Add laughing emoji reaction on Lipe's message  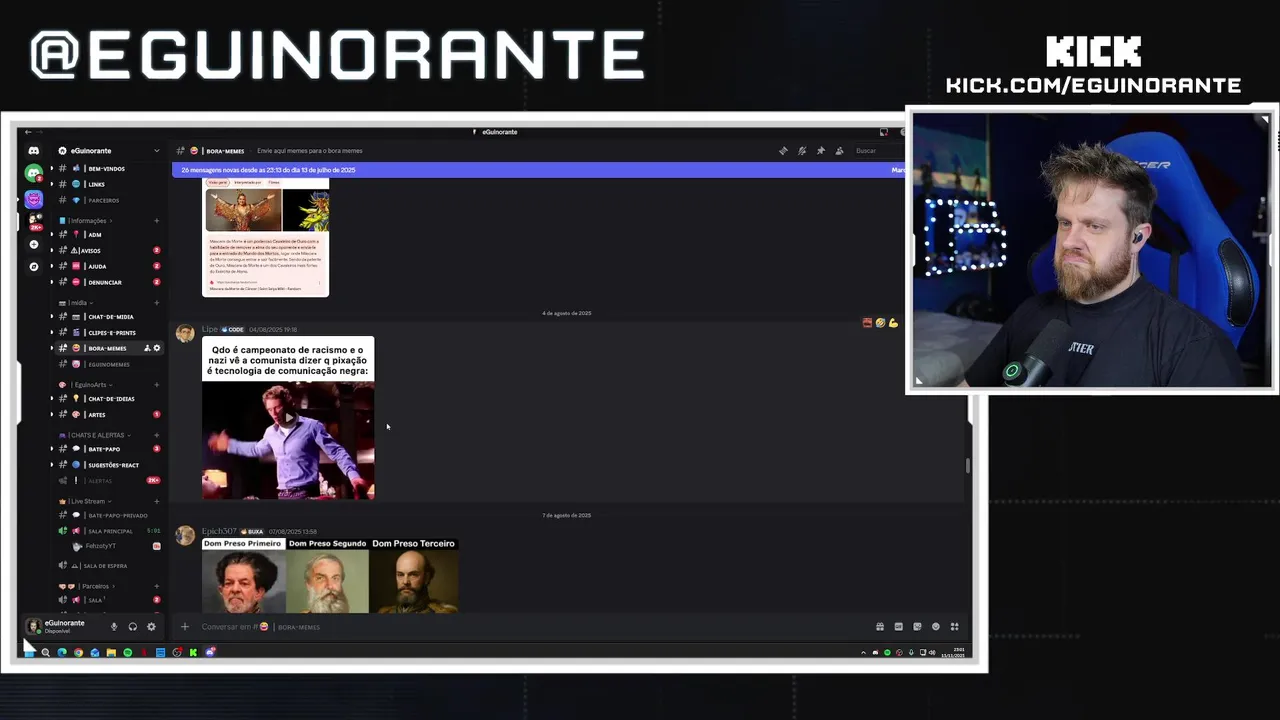pyautogui.click(x=880, y=323)
